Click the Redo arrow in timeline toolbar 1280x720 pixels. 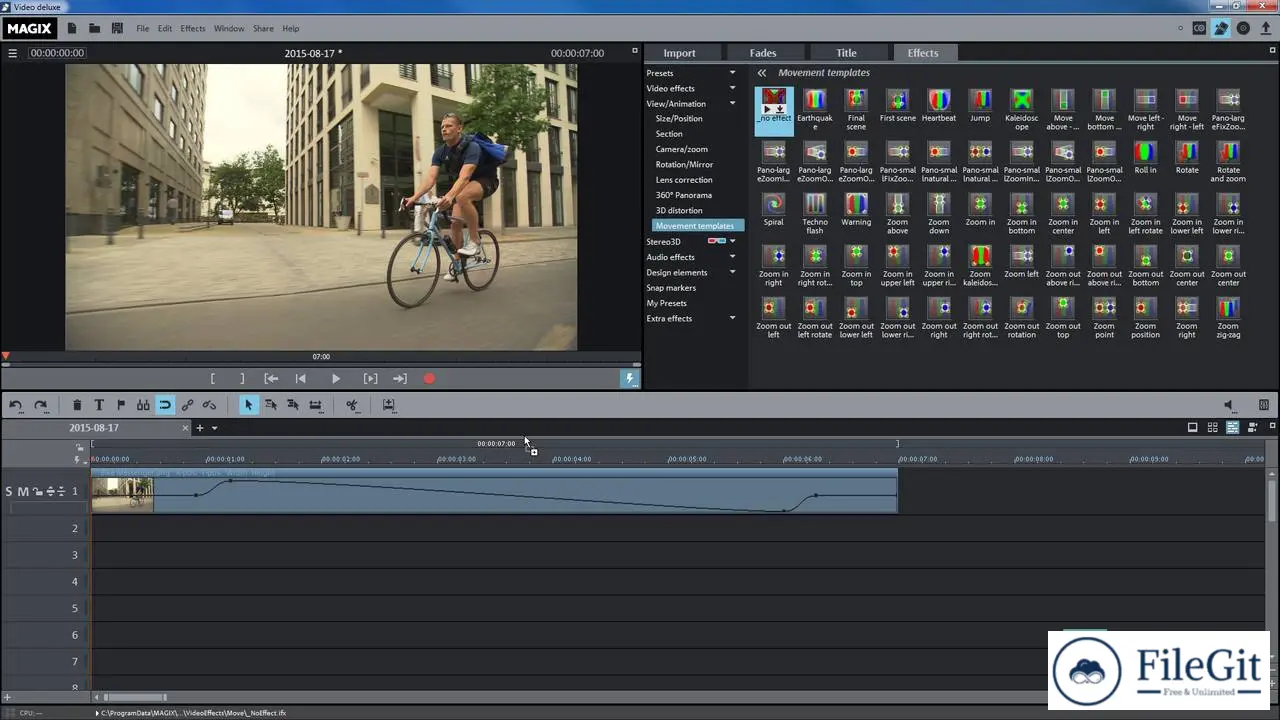[41, 405]
